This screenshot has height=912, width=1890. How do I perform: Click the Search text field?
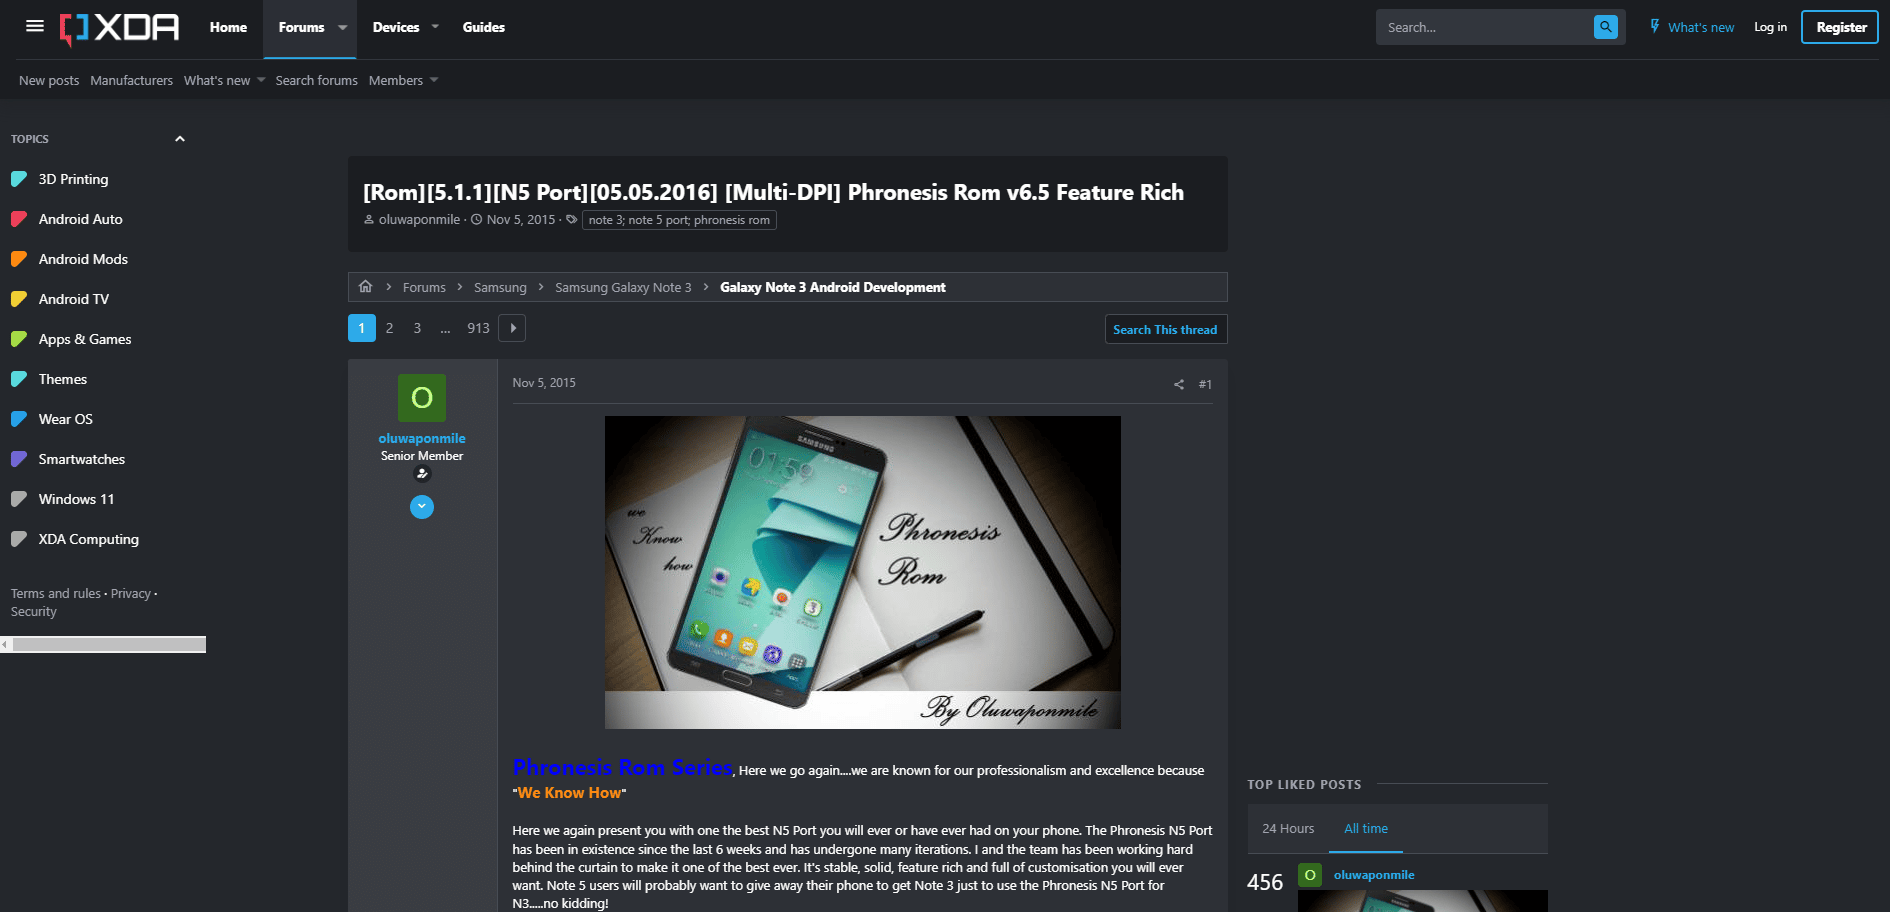(1484, 27)
